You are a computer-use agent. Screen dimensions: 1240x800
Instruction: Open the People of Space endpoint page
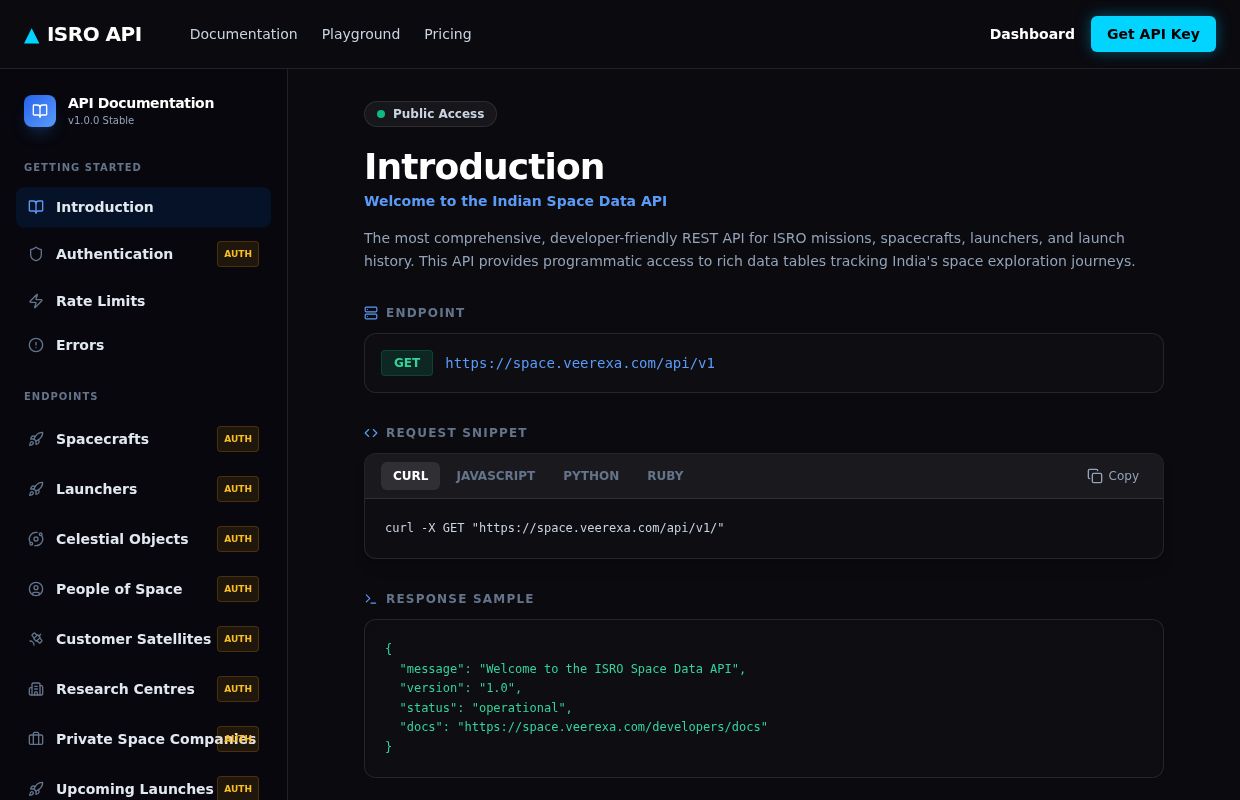(x=143, y=589)
